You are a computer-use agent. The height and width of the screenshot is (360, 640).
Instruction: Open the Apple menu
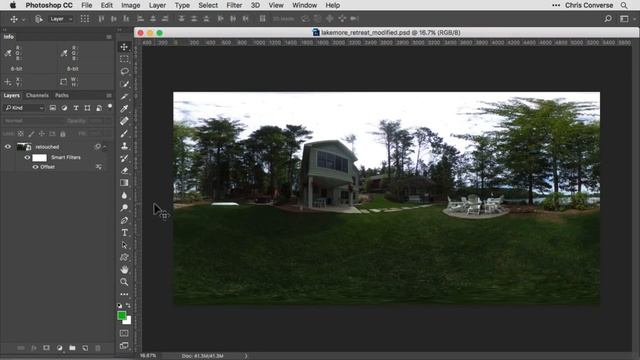tap(13, 5)
